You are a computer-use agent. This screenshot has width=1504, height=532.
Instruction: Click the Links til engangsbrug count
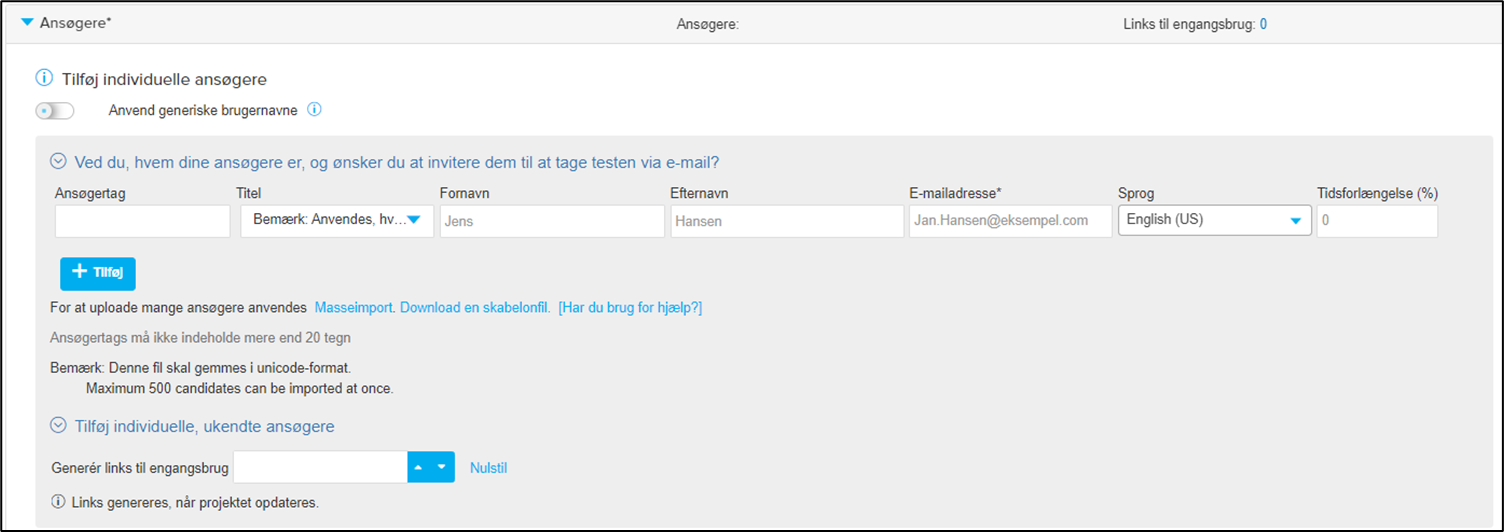tap(1263, 24)
